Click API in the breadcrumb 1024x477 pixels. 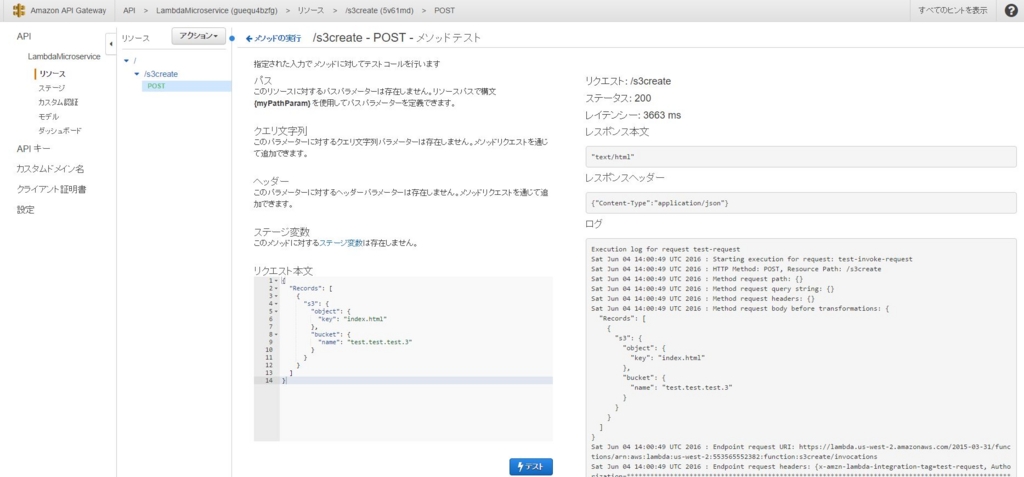tap(129, 11)
